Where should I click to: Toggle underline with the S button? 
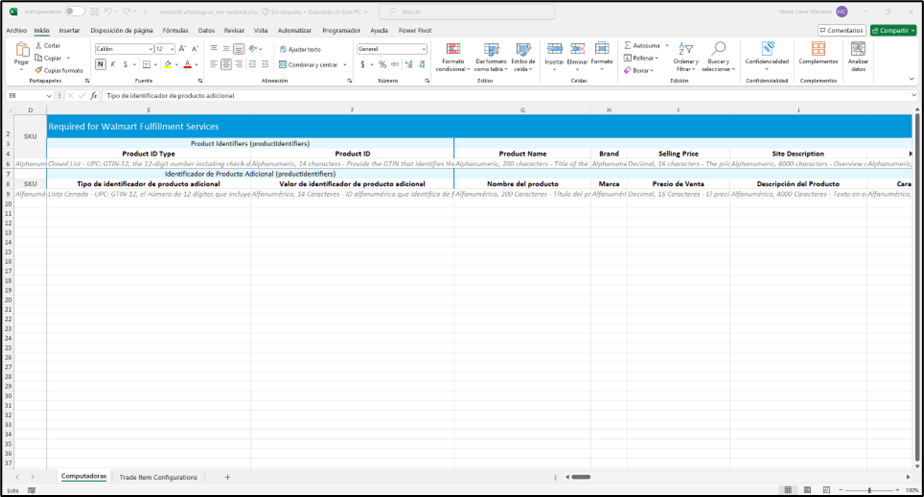pos(126,64)
